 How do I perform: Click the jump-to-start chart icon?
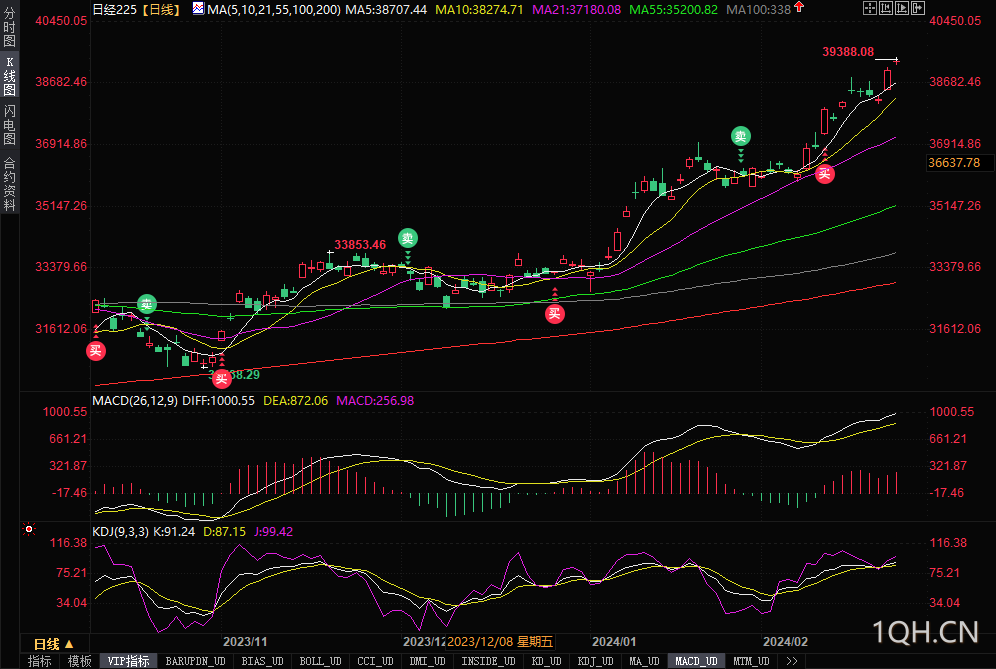click(x=885, y=8)
